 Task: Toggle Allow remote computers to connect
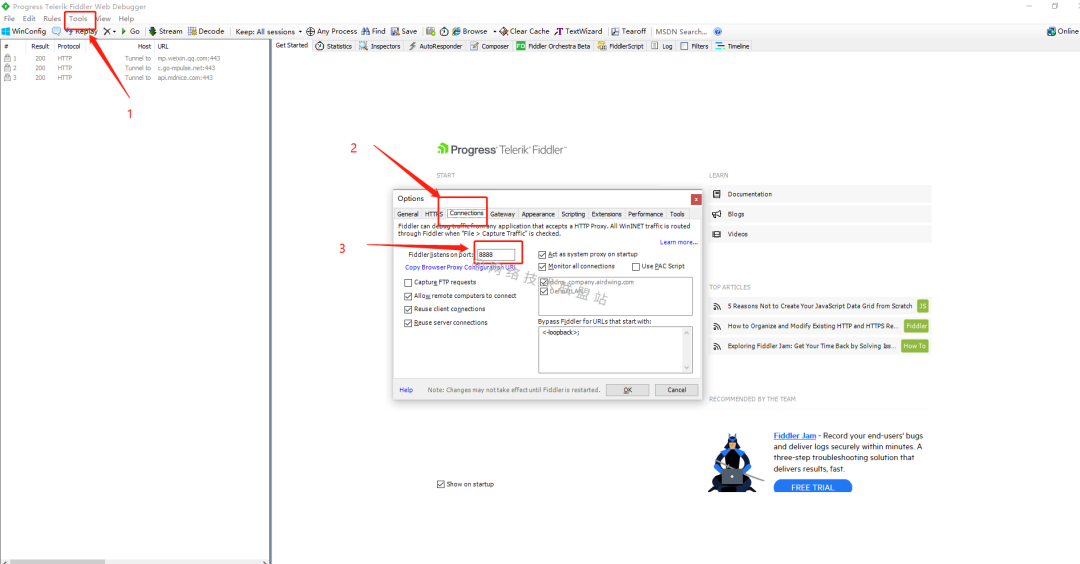(x=408, y=296)
